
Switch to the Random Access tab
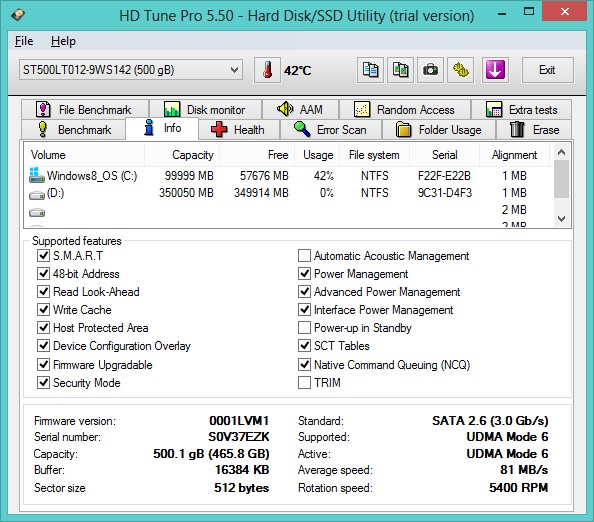pyautogui.click(x=405, y=109)
